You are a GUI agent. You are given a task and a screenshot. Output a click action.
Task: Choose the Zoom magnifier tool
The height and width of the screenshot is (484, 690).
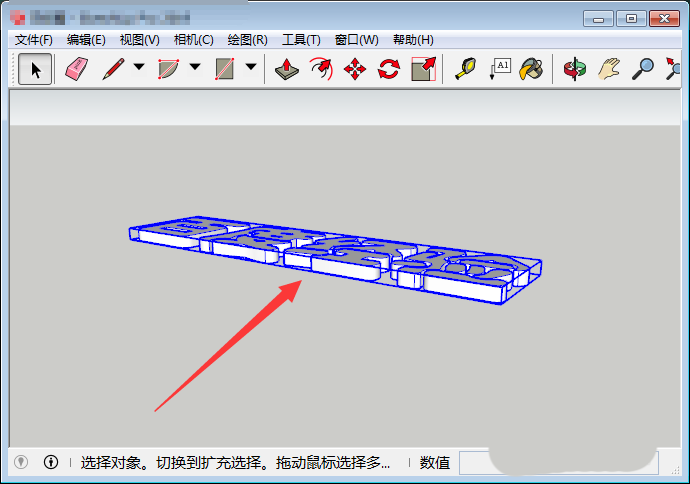coord(642,69)
